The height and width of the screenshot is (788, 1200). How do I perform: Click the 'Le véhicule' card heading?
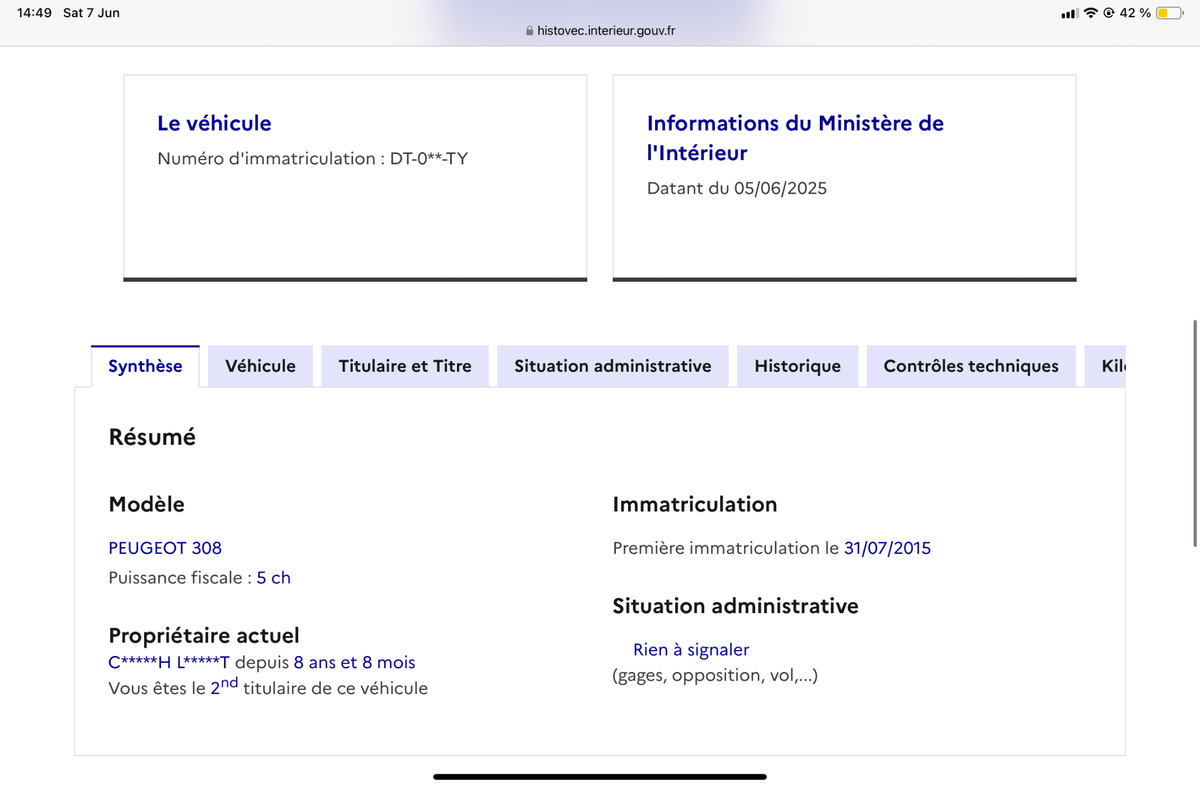214,123
